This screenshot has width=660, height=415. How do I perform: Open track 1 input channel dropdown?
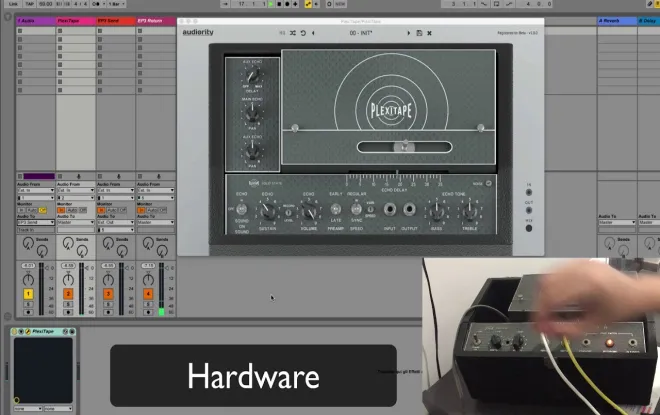[x=36, y=197]
